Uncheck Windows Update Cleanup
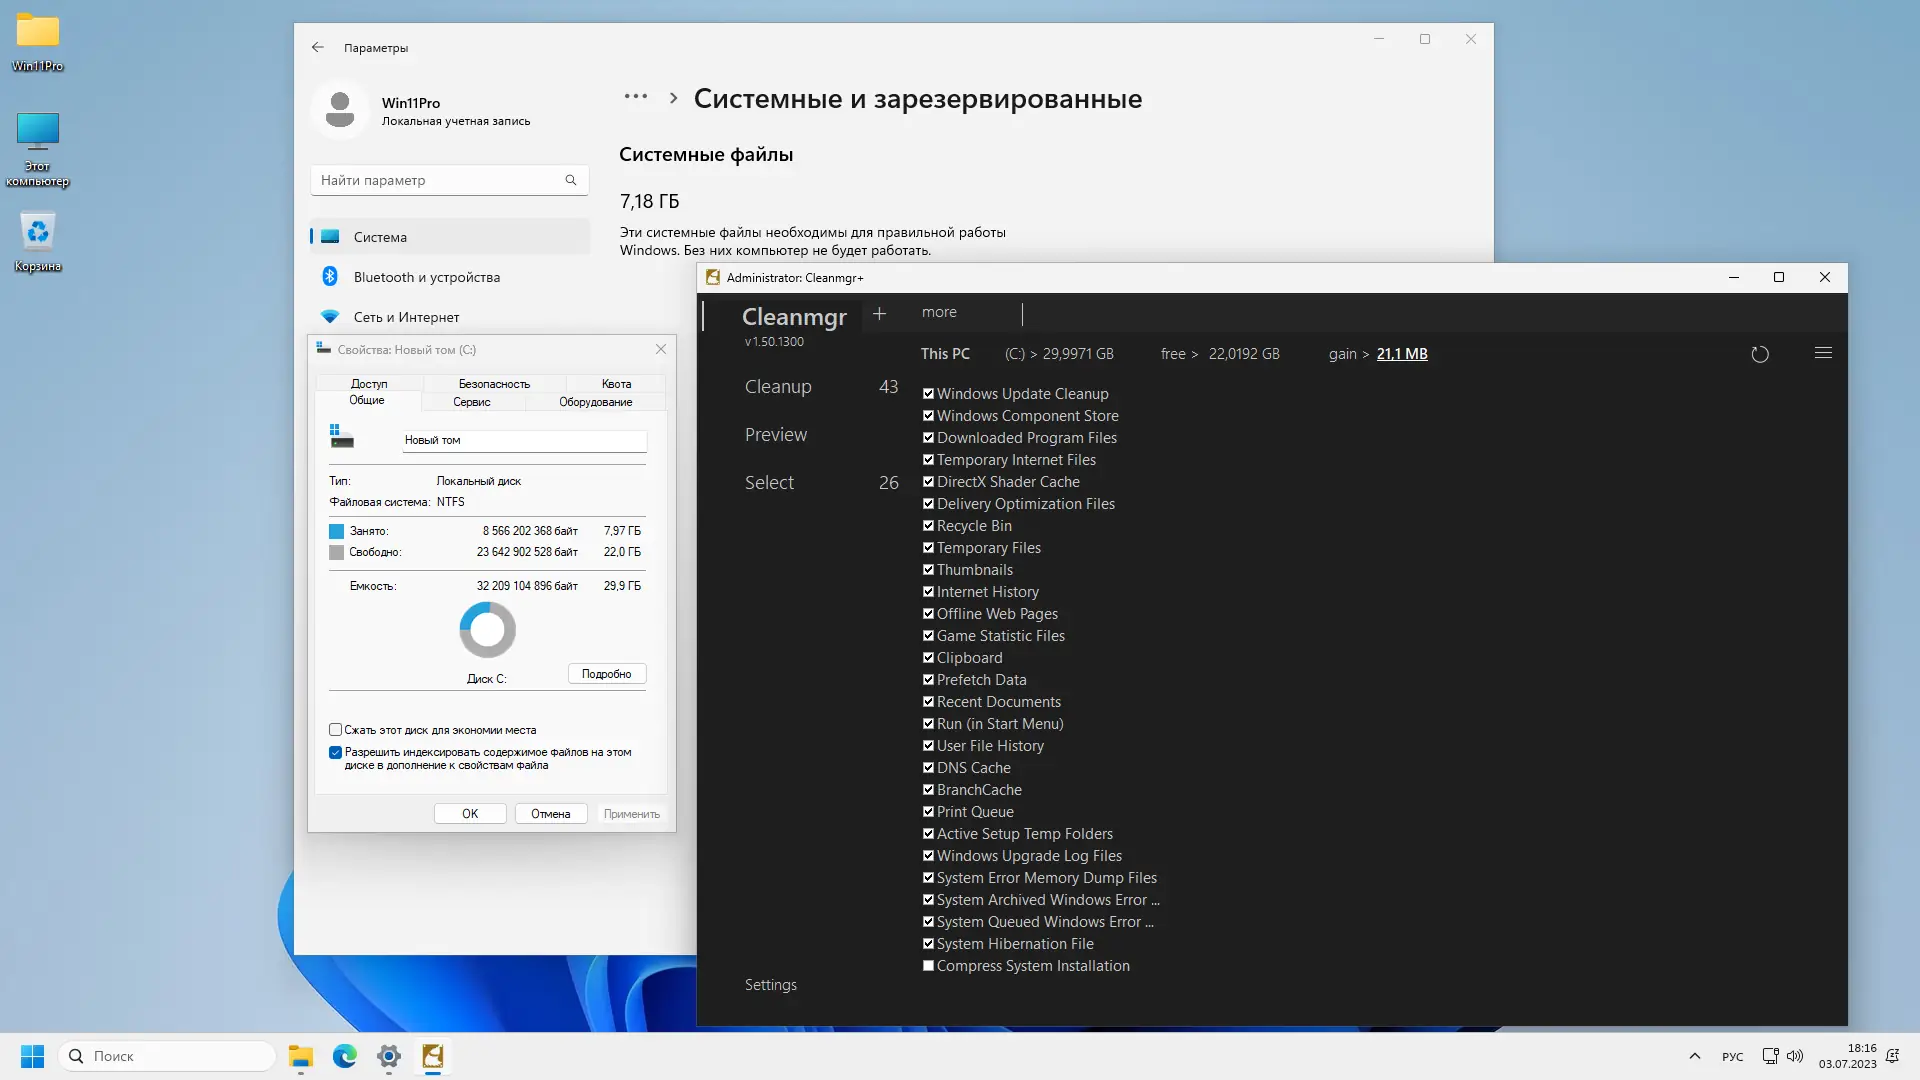The height and width of the screenshot is (1080, 1920). click(x=928, y=394)
